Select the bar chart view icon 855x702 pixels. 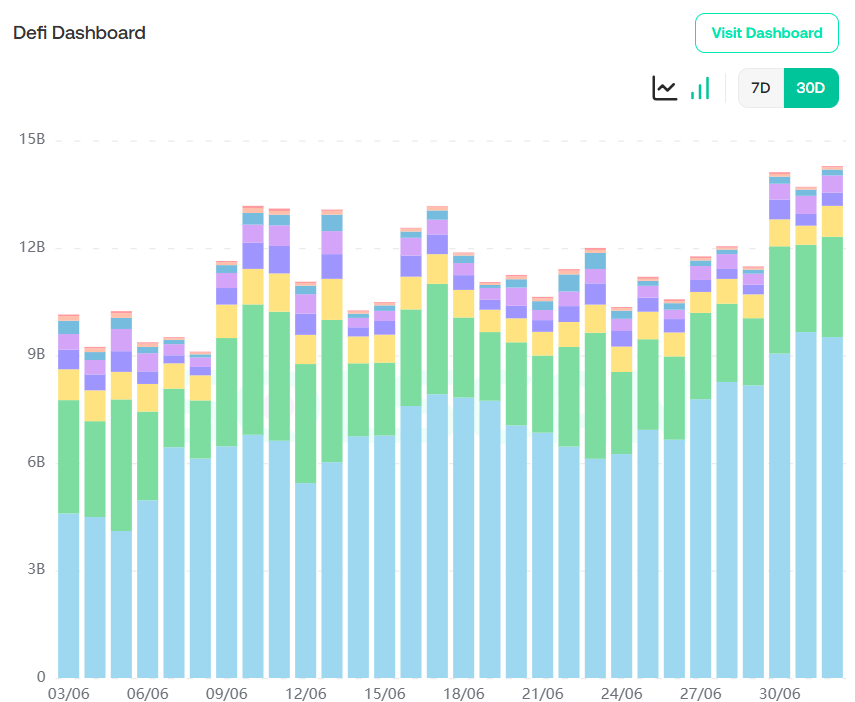(700, 88)
